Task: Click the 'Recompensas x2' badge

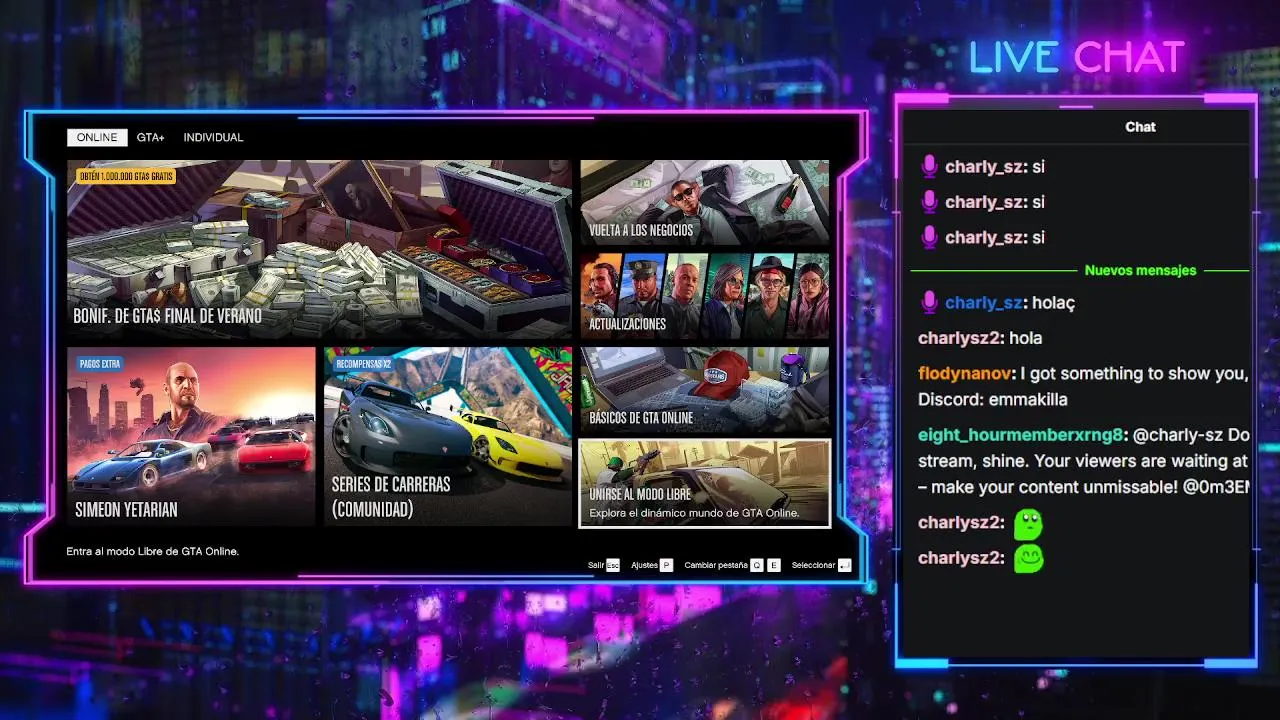Action: click(x=363, y=364)
